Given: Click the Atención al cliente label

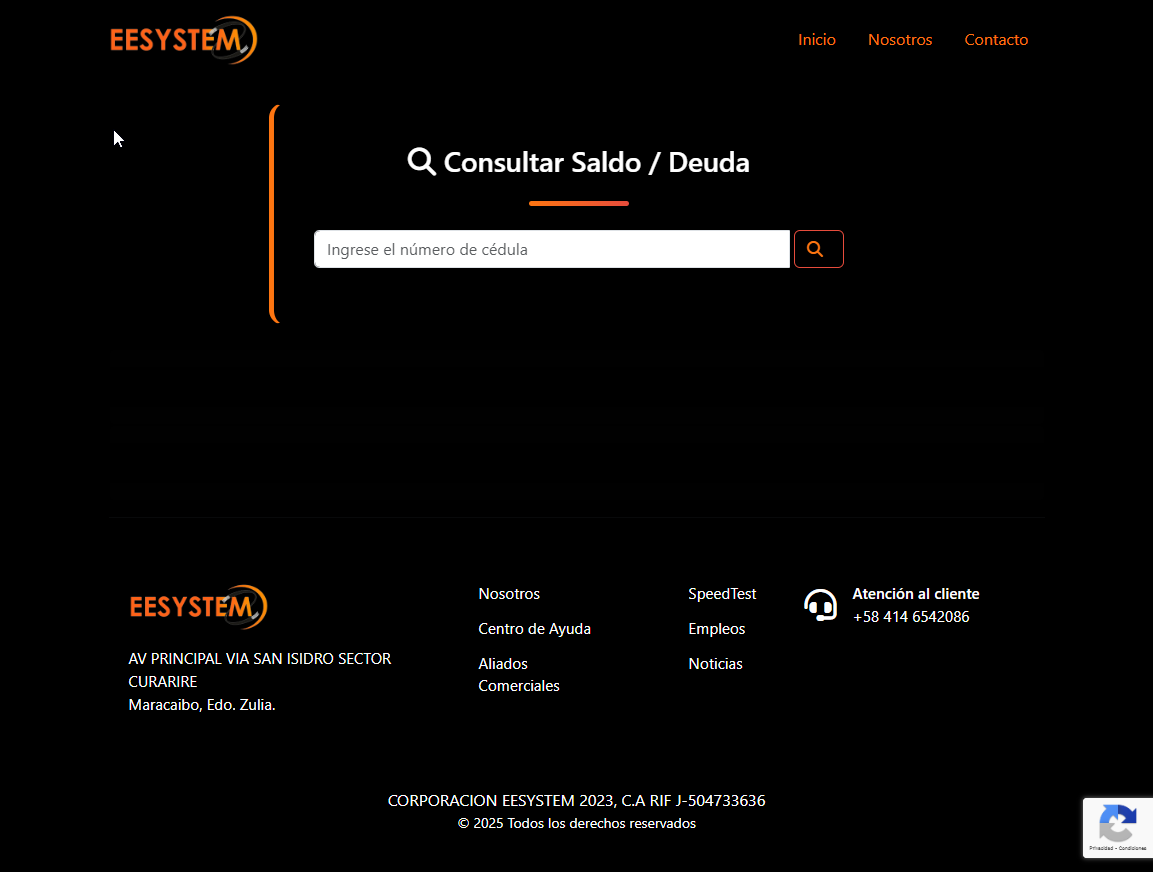Looking at the screenshot, I should pos(915,594).
